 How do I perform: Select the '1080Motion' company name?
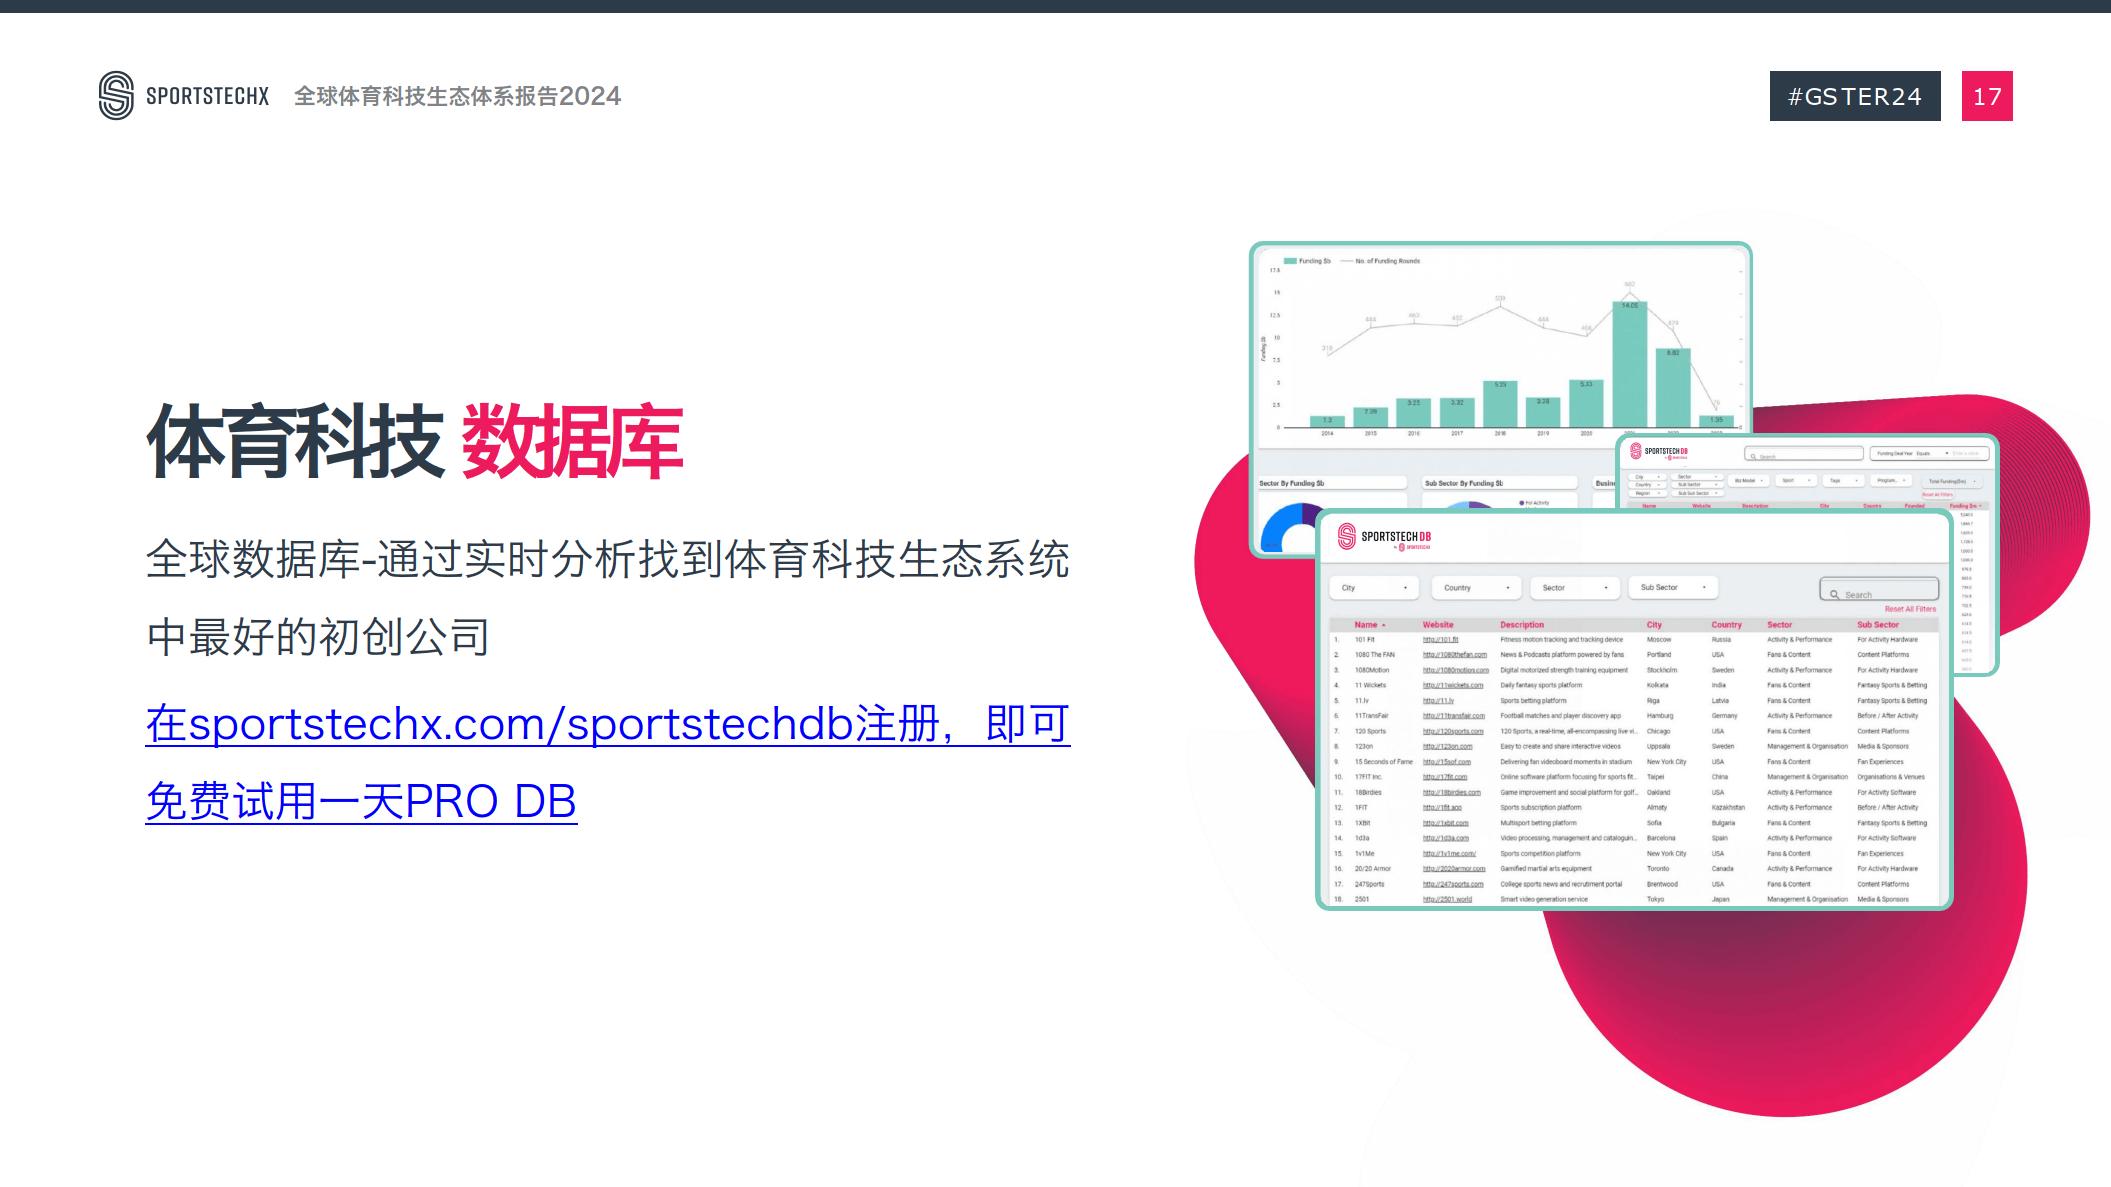point(1372,671)
